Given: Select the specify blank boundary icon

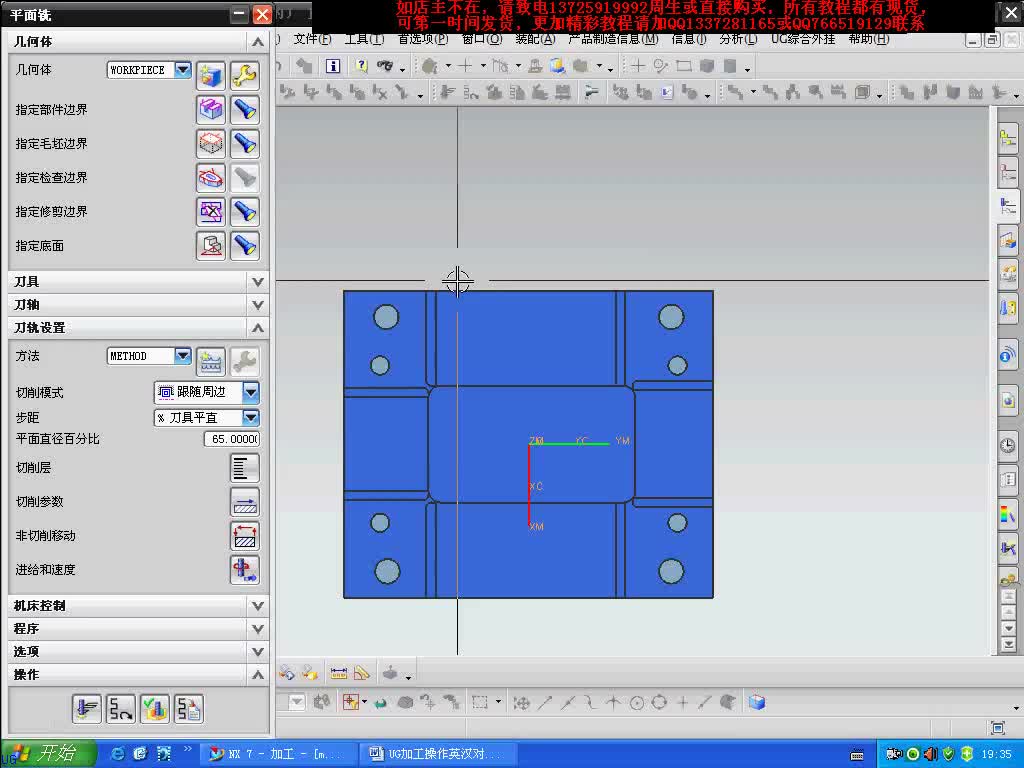Looking at the screenshot, I should coord(210,144).
